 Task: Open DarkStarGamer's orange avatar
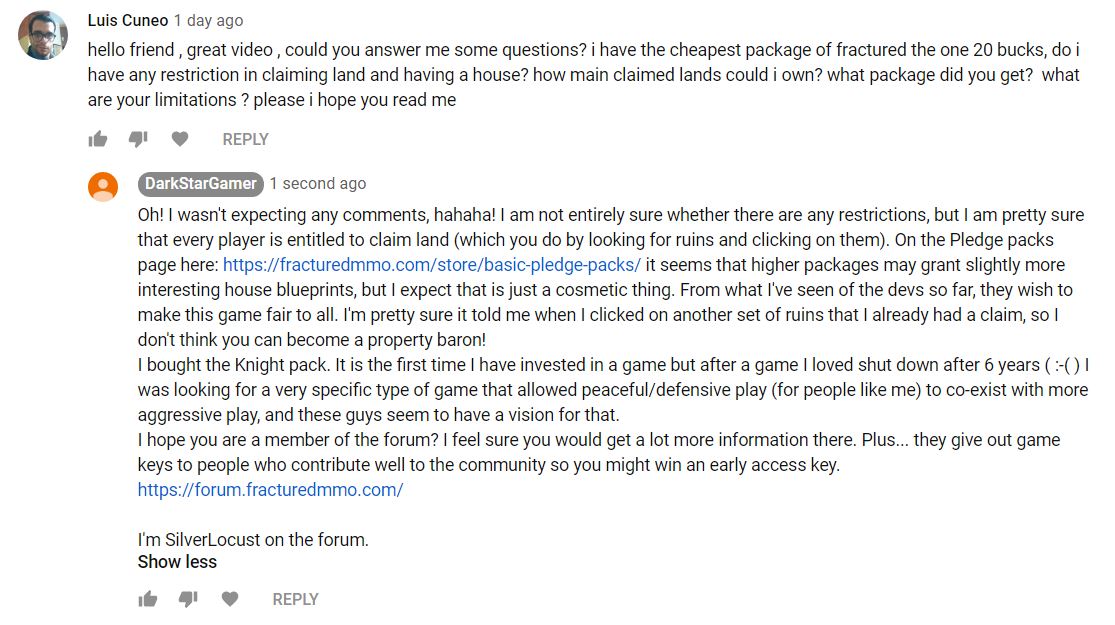pos(103,186)
